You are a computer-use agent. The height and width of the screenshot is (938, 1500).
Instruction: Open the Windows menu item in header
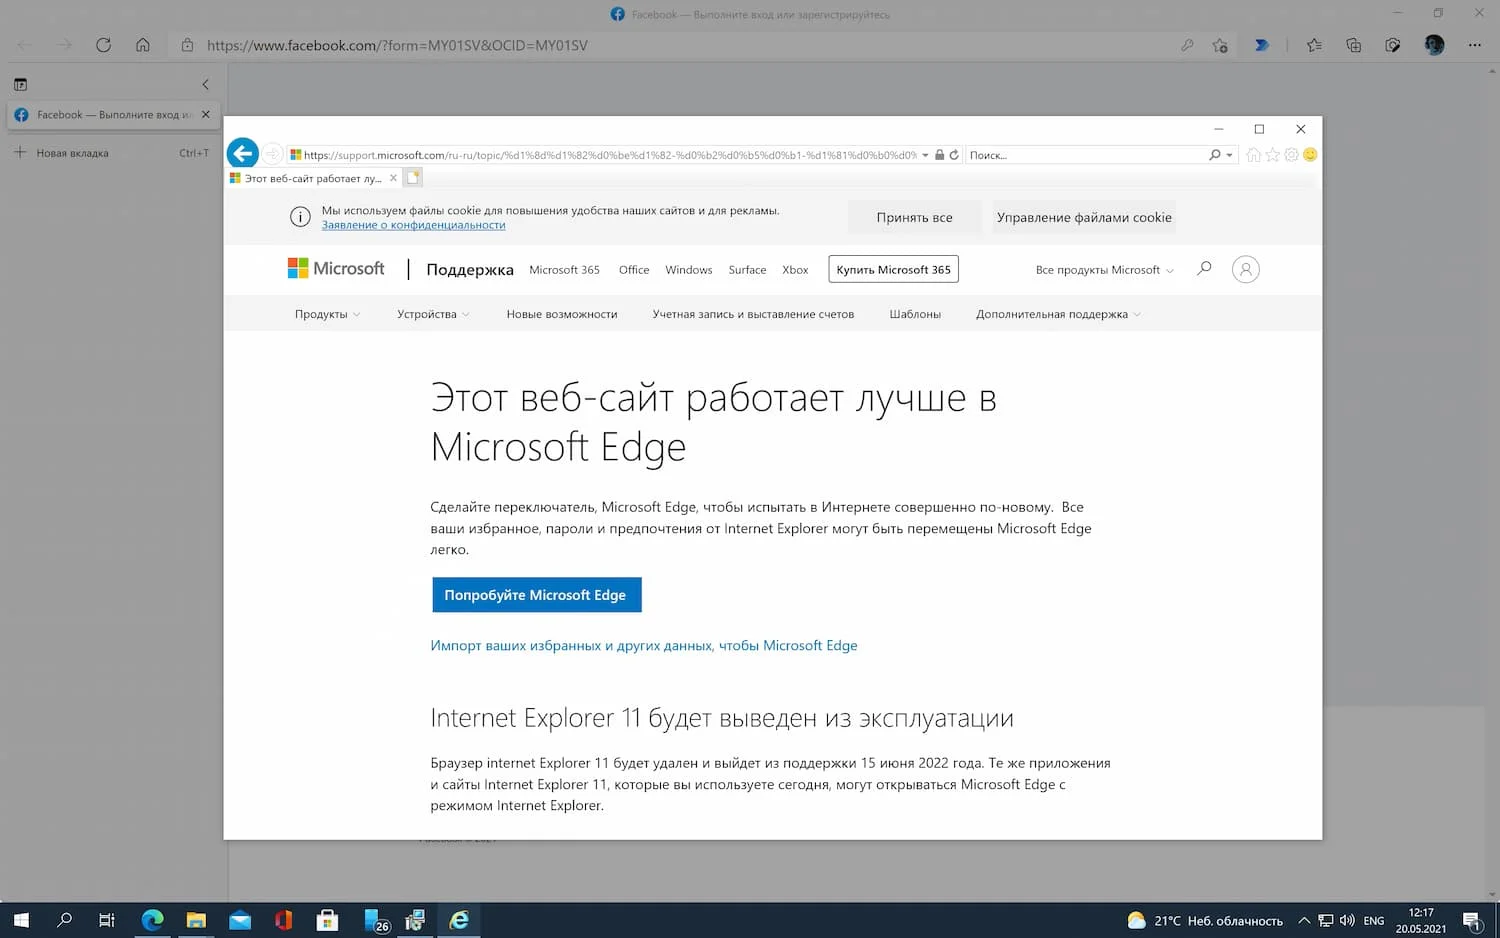[x=688, y=270]
